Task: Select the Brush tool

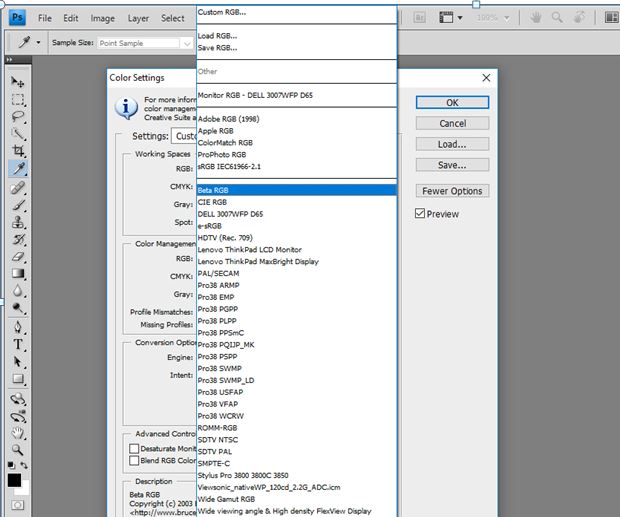Action: coord(17,205)
